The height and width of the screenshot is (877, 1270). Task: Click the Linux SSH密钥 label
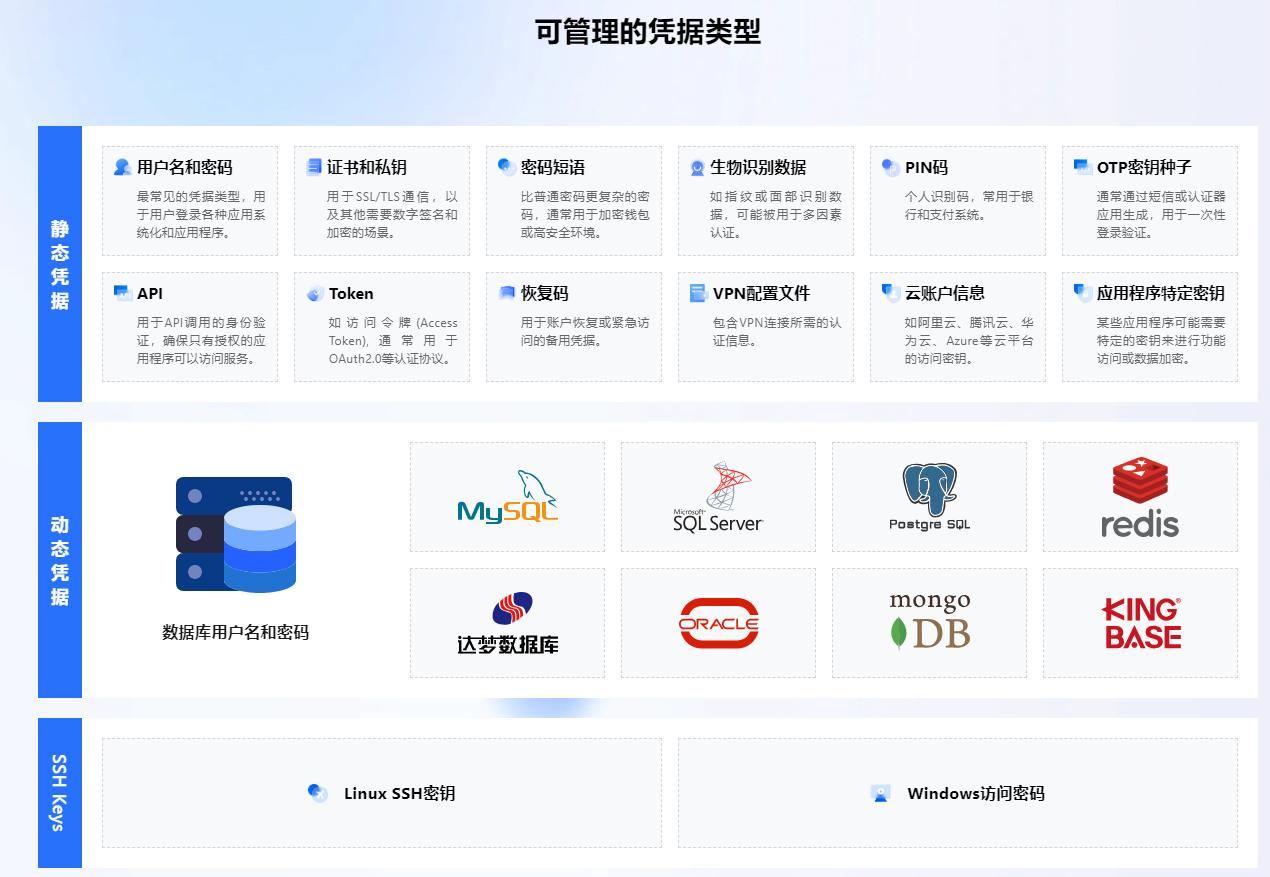(x=400, y=793)
